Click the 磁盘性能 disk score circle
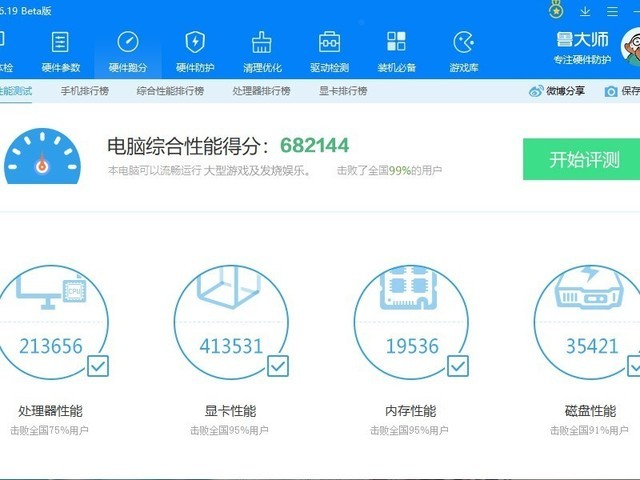This screenshot has width=640, height=480. click(591, 322)
